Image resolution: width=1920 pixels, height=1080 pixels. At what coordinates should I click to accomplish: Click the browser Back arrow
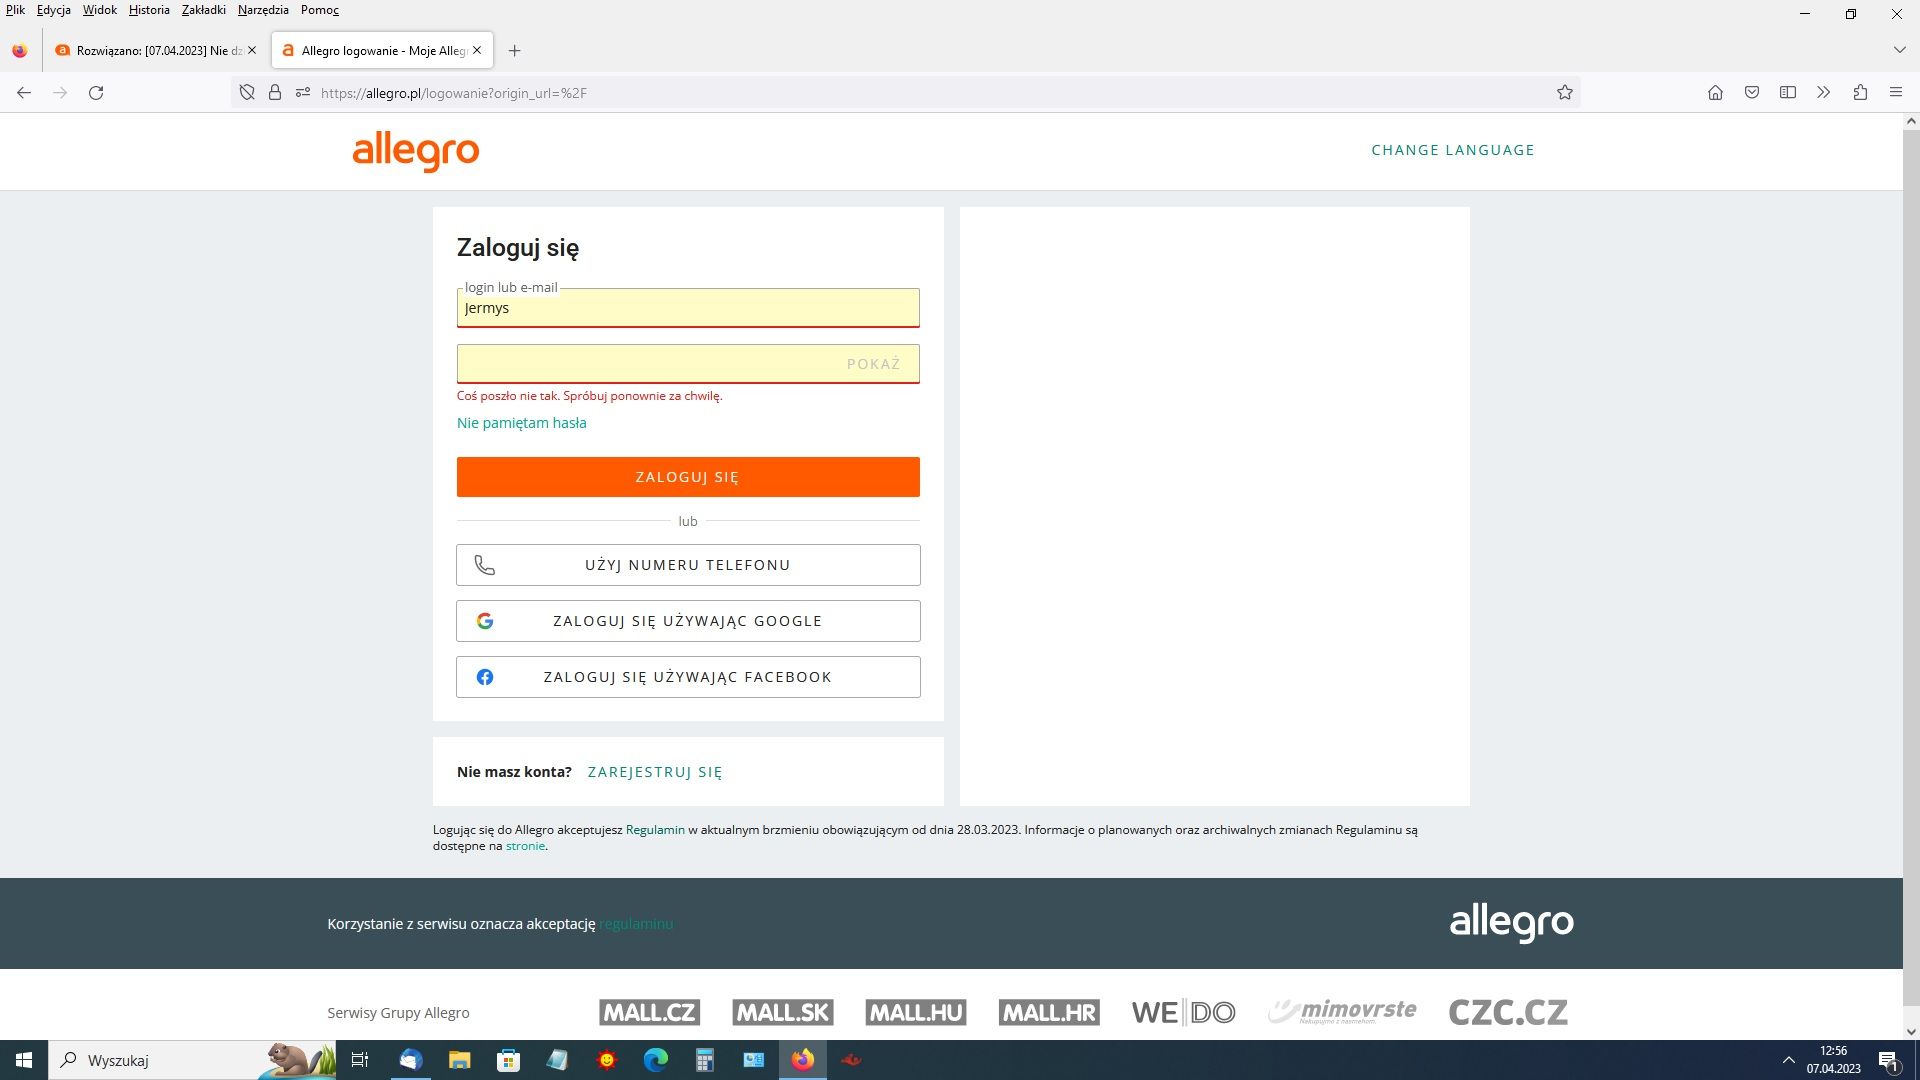point(24,93)
